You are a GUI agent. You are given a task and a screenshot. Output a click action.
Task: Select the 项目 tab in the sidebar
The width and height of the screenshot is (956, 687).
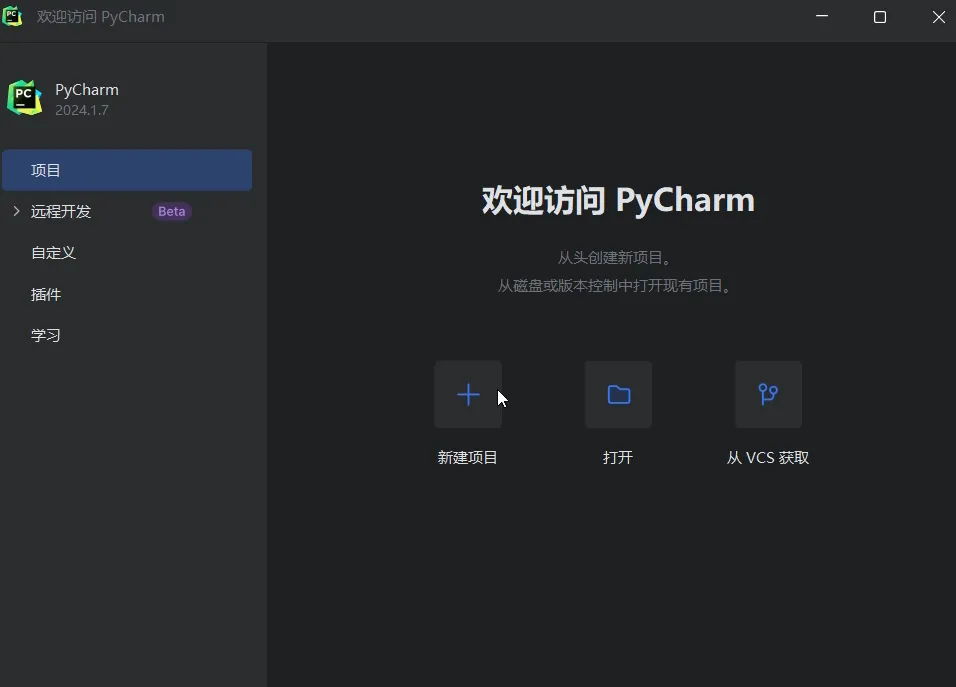coord(127,170)
